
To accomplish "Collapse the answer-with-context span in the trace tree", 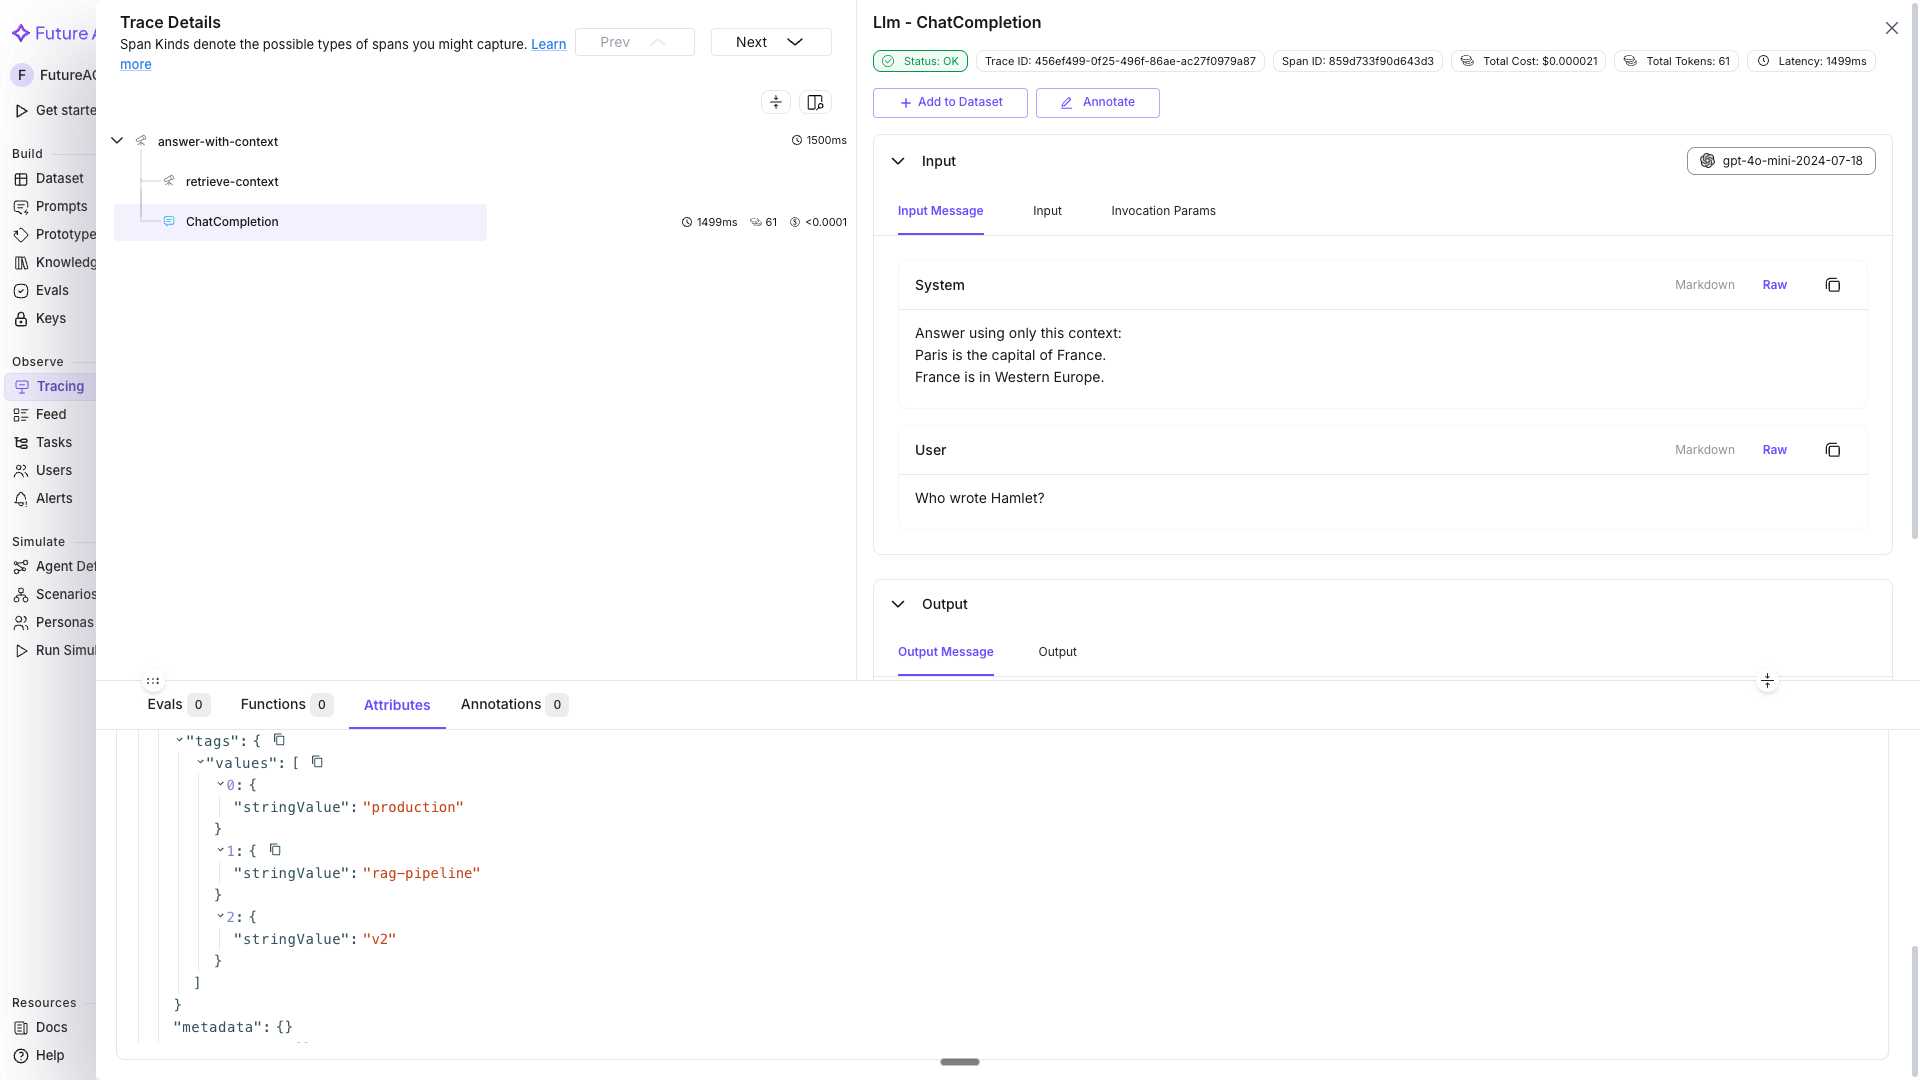I will click(117, 140).
